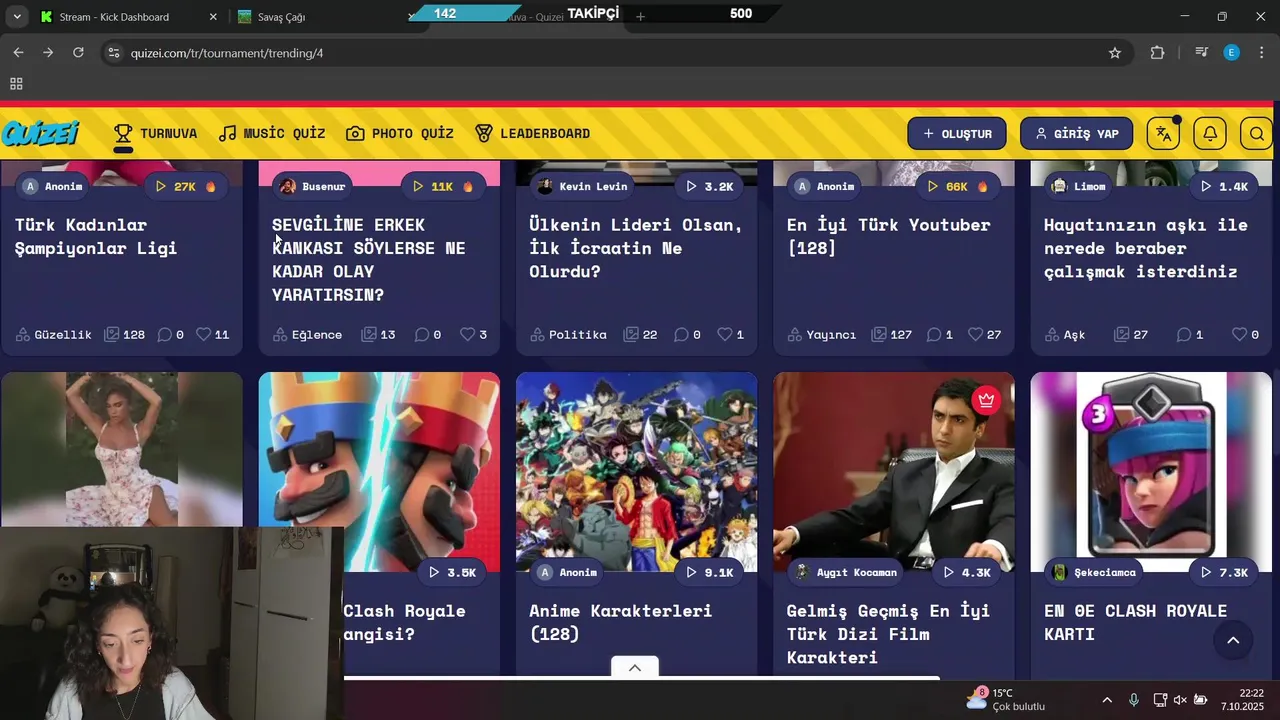The height and width of the screenshot is (720, 1280).
Task: Open Ülkenin Lideri Olsan quiz title
Action: (x=636, y=248)
